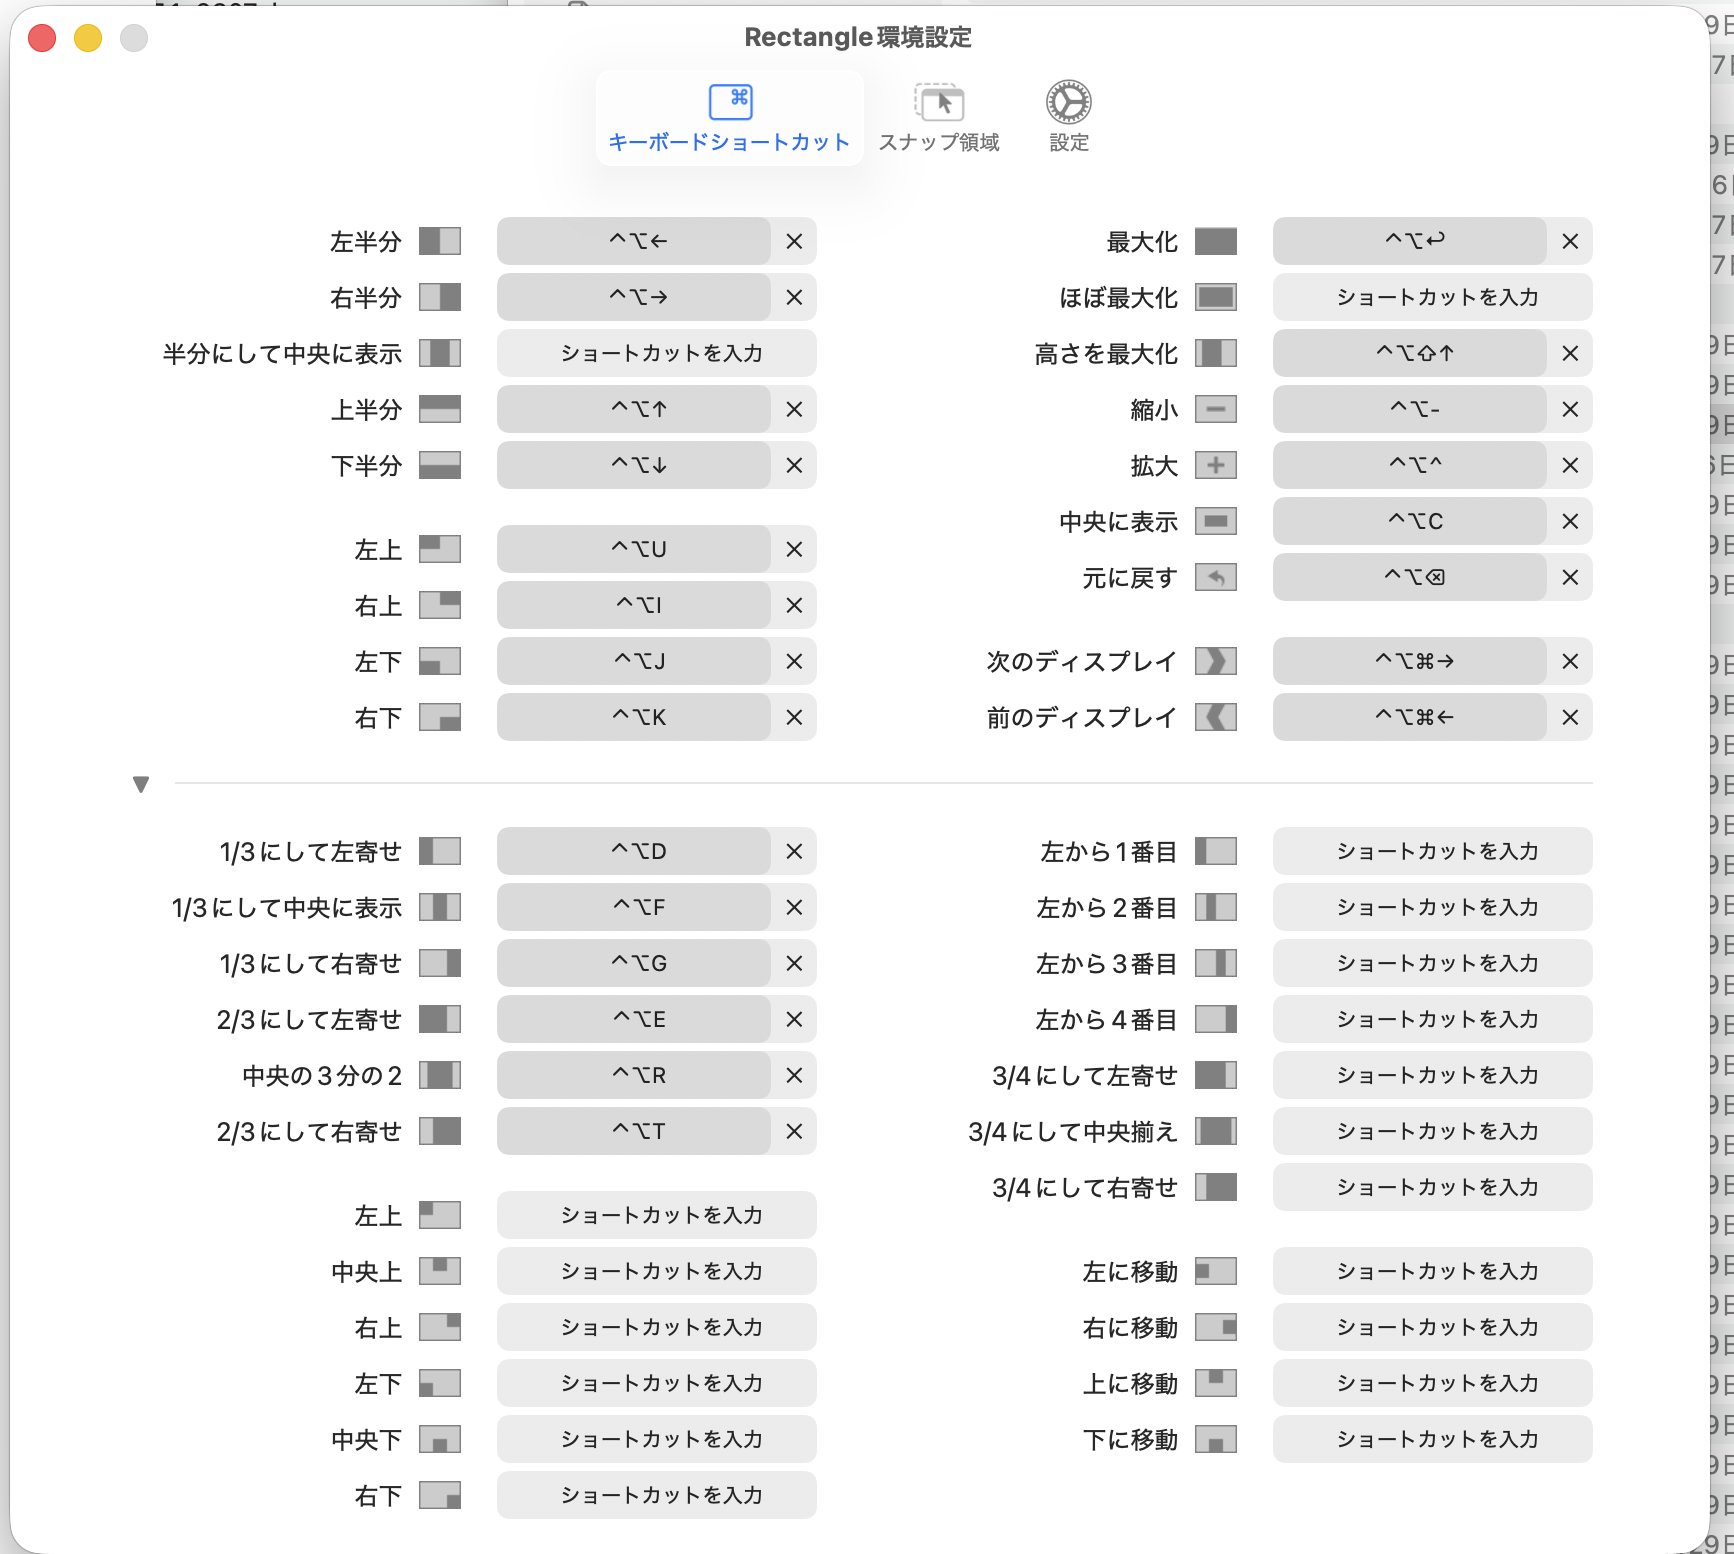Click the 元に戻す restore arrow icon
Screen dimensions: 1734x1554
coord(1215,577)
